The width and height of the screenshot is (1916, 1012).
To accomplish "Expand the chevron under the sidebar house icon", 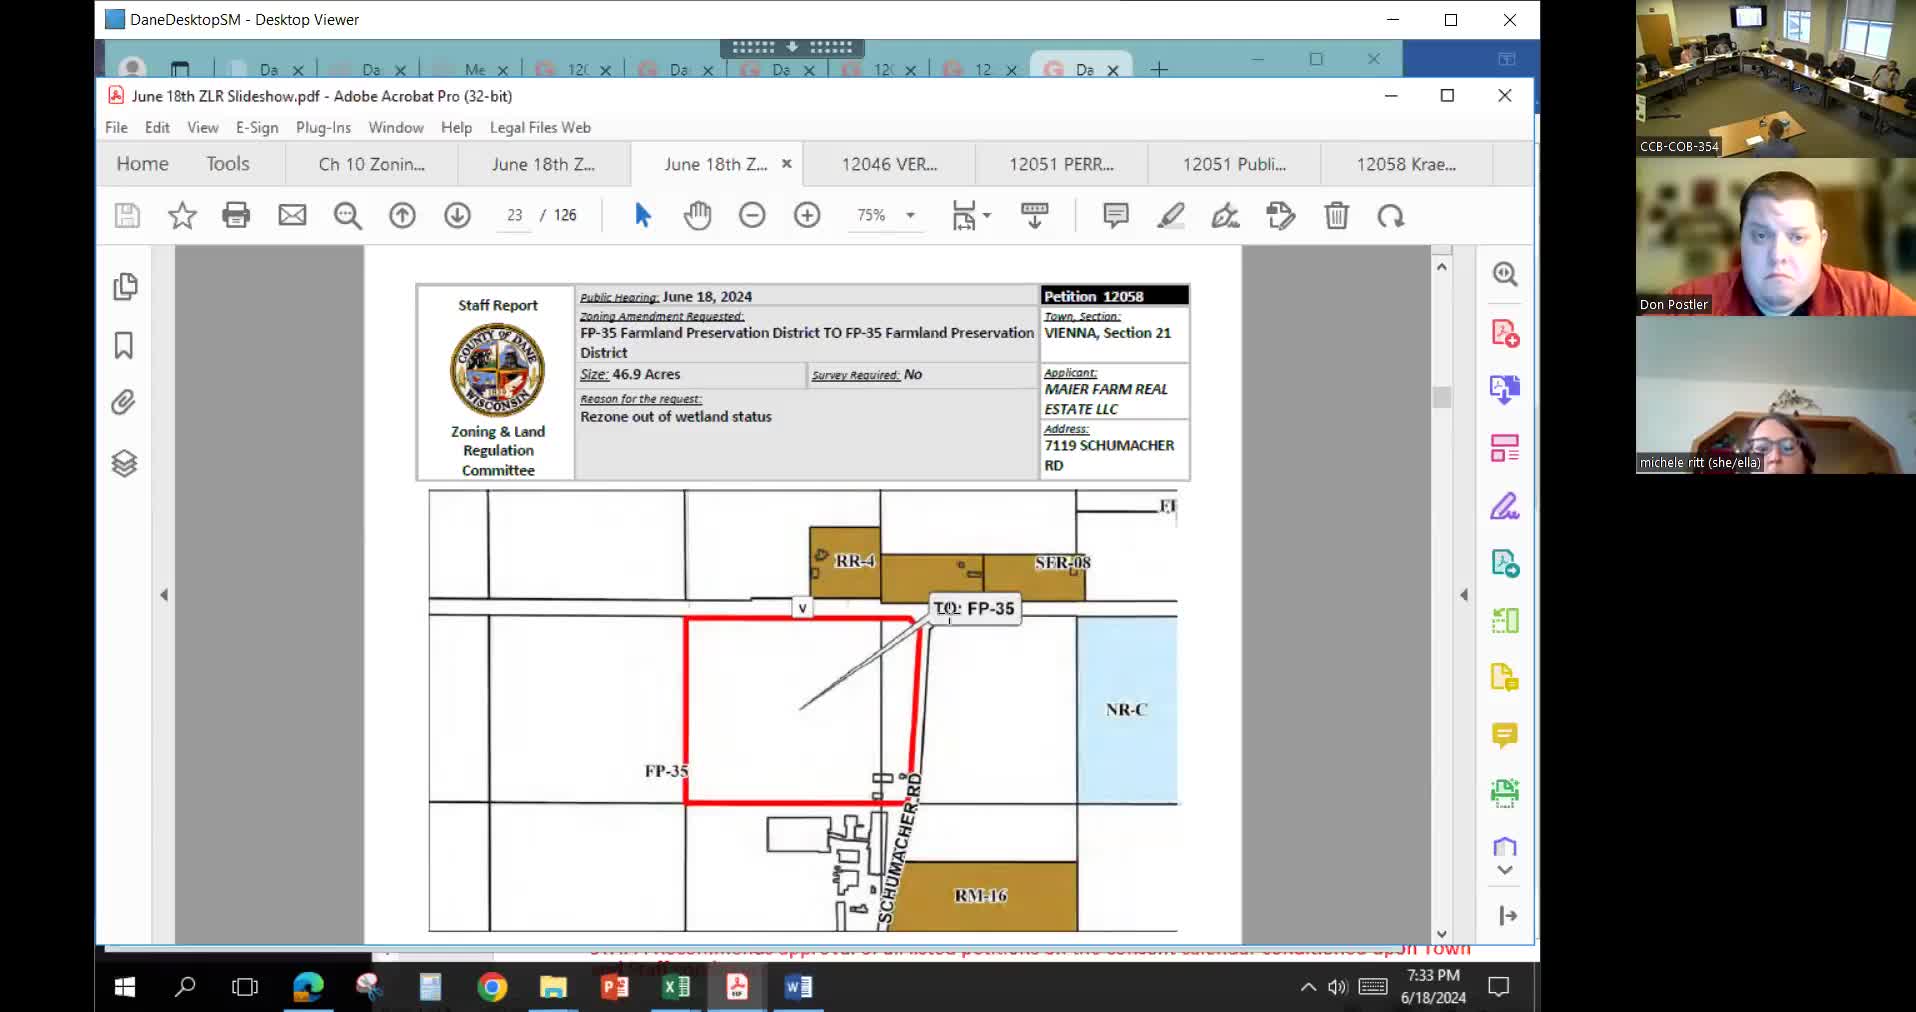I will [x=1505, y=871].
